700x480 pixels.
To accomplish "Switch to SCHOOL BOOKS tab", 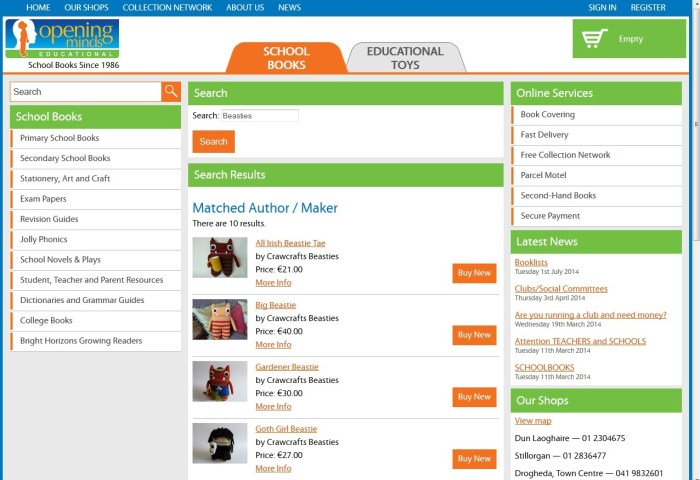I will [286, 58].
